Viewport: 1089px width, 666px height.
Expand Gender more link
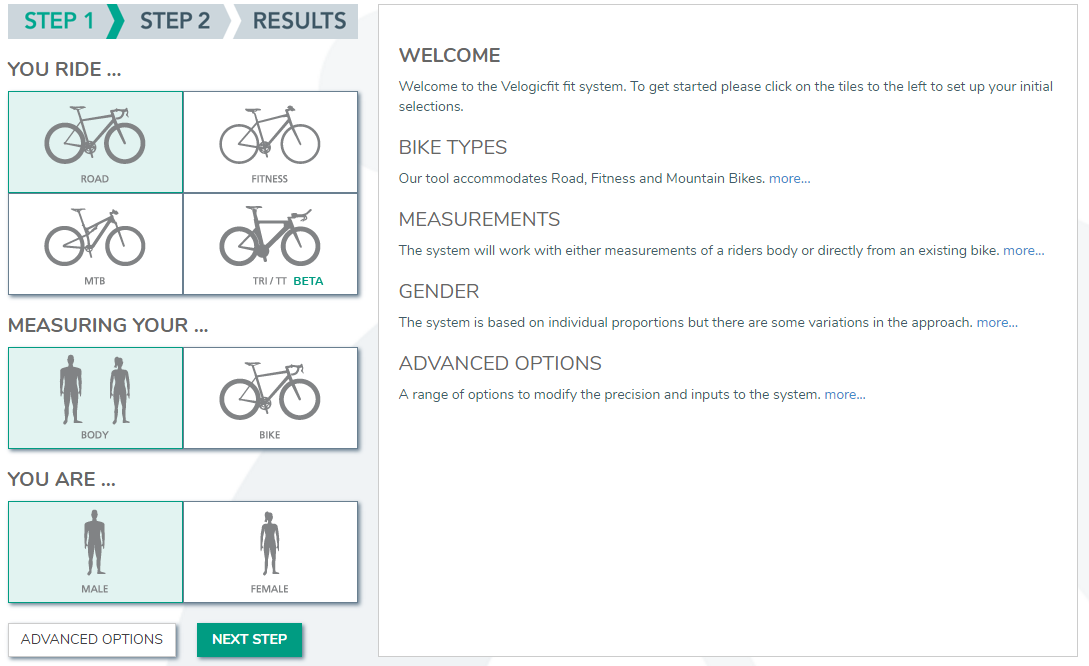(997, 323)
